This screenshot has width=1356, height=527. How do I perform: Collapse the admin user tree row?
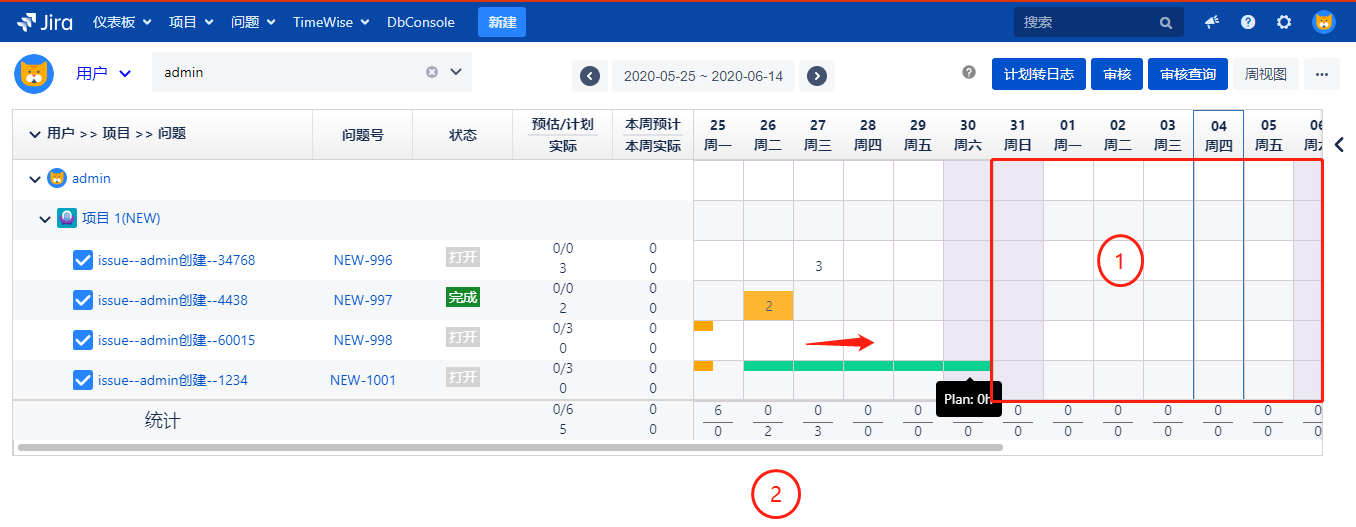pyautogui.click(x=36, y=179)
